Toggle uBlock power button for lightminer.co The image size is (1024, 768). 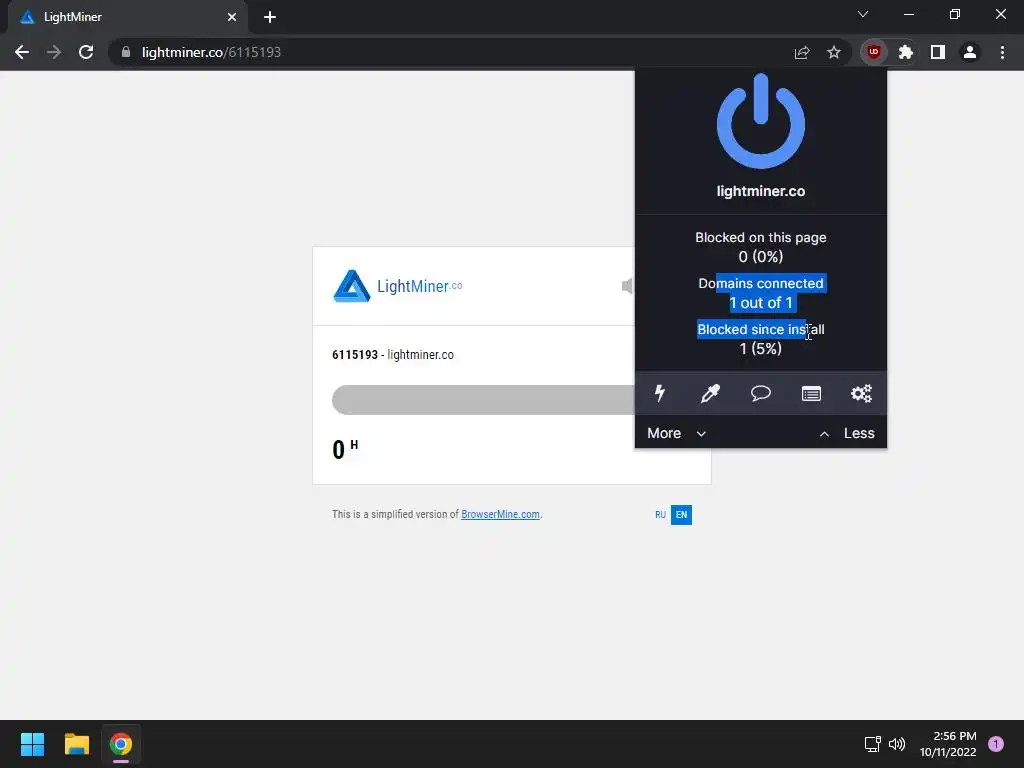[x=761, y=121]
